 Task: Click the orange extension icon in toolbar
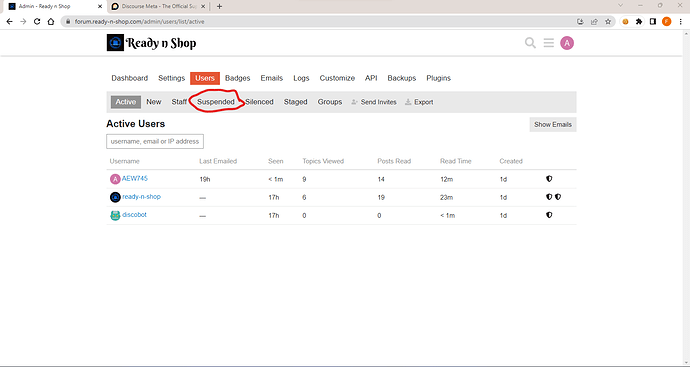[x=625, y=21]
